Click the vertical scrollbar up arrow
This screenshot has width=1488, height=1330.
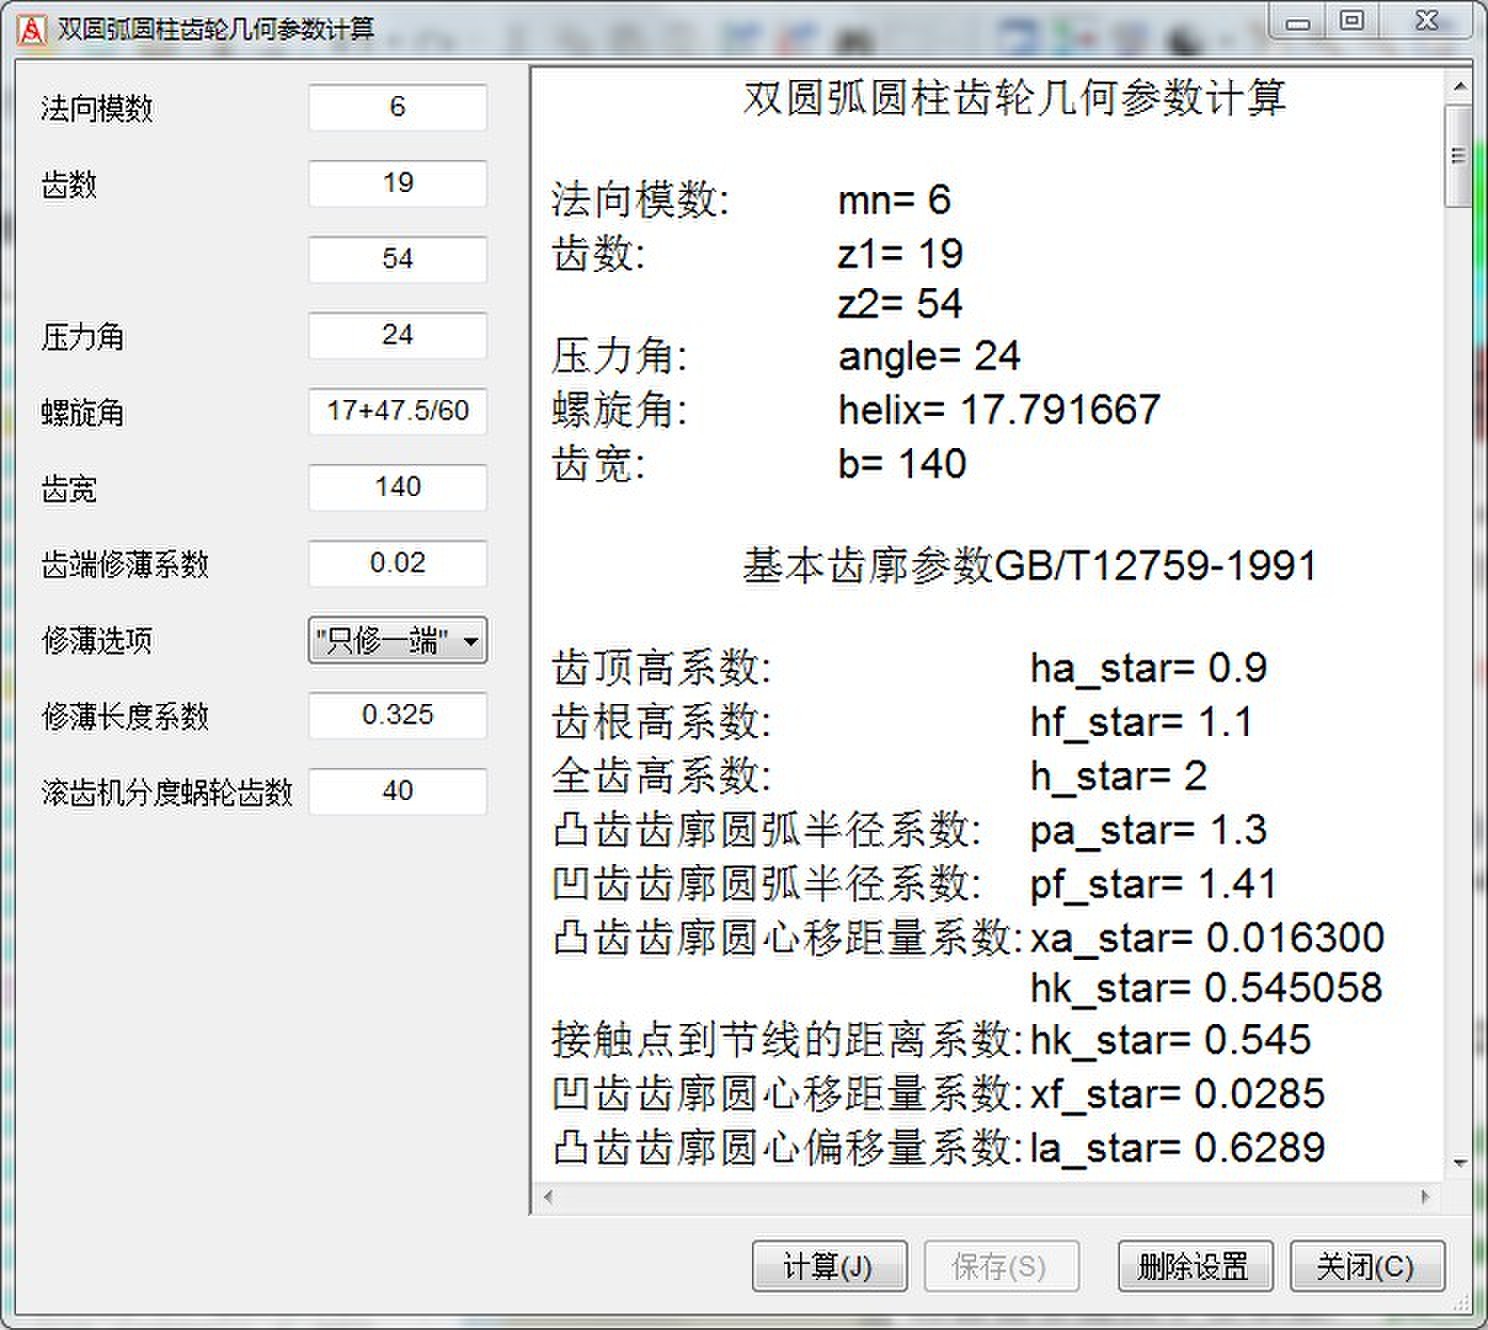[1459, 87]
